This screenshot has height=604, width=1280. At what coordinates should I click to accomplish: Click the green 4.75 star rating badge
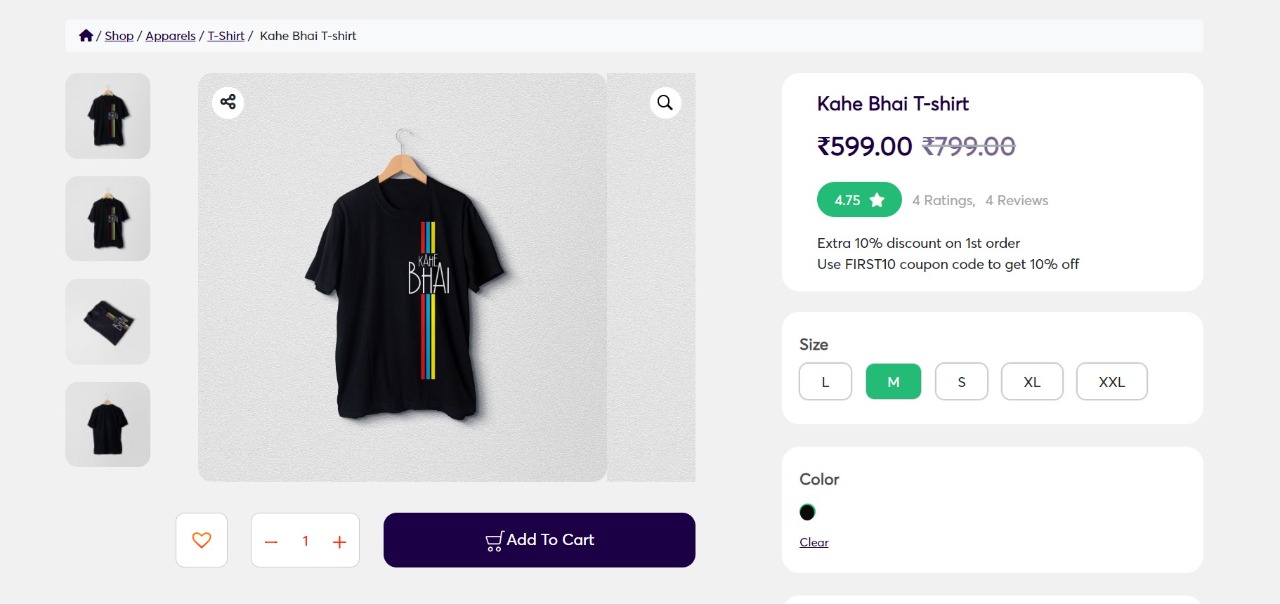click(x=859, y=200)
